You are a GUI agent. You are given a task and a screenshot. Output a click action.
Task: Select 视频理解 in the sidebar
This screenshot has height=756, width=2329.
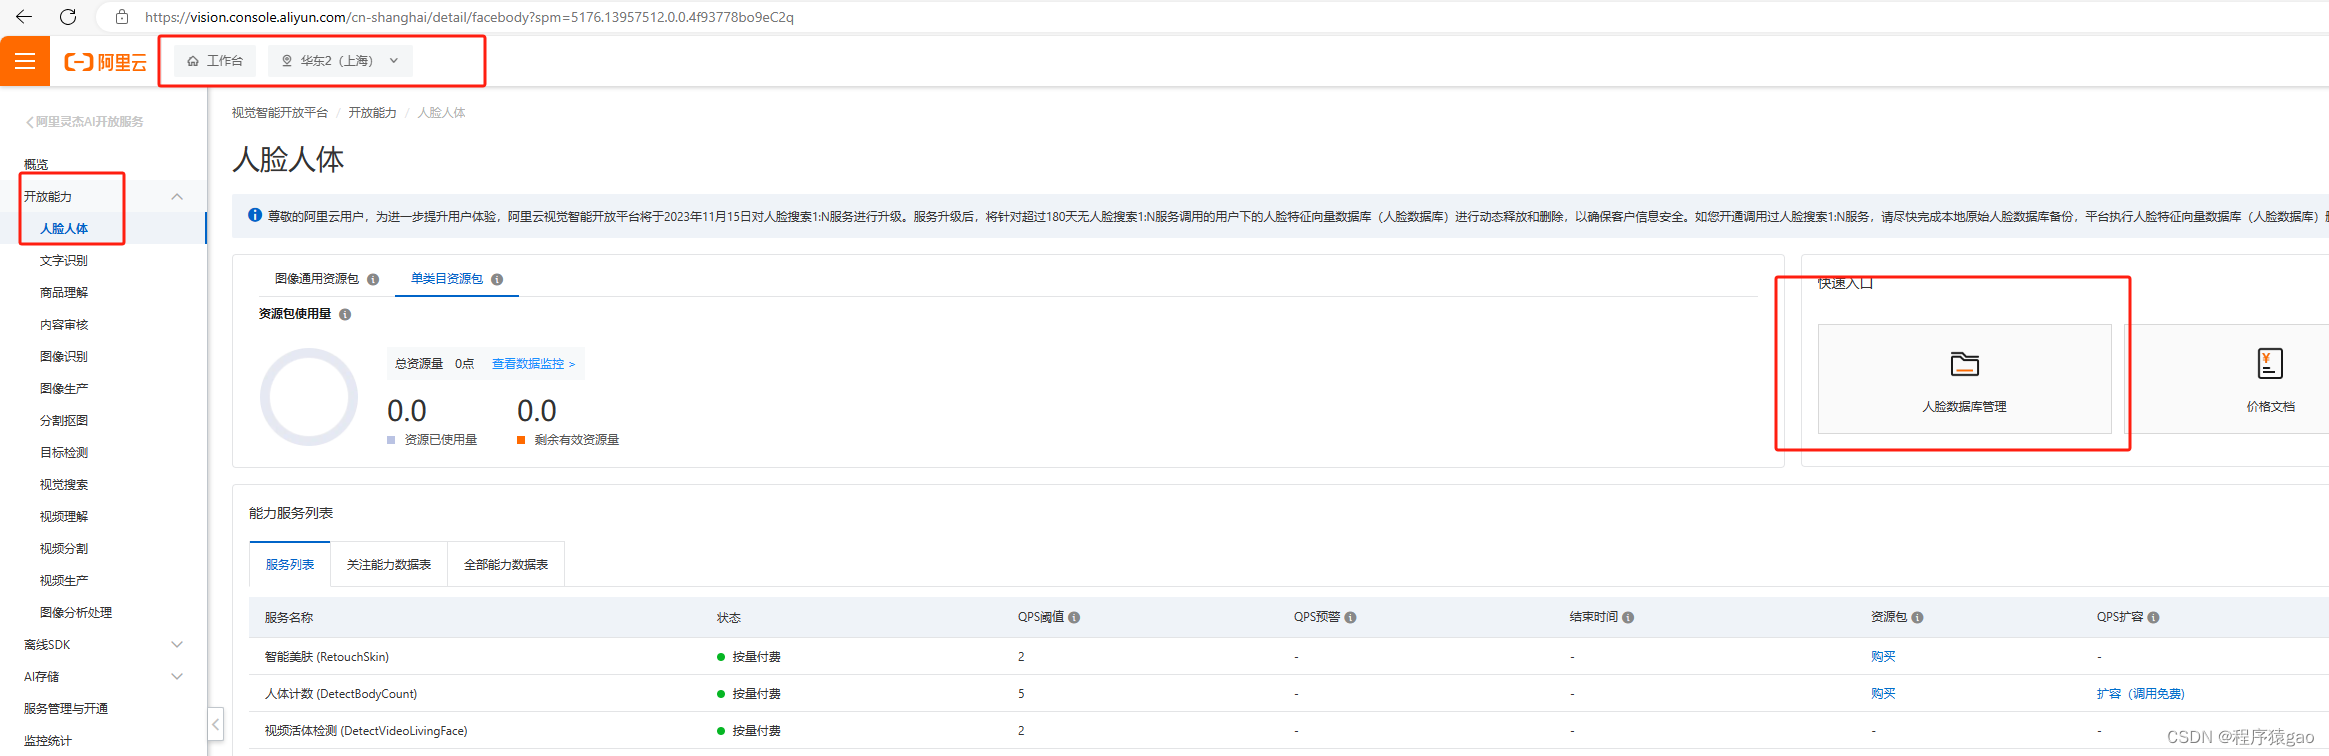tap(64, 517)
